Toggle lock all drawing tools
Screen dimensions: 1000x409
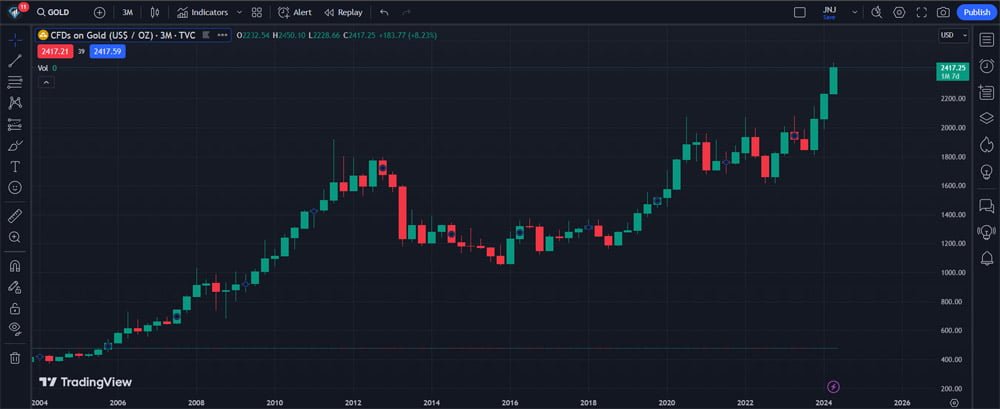[15, 309]
